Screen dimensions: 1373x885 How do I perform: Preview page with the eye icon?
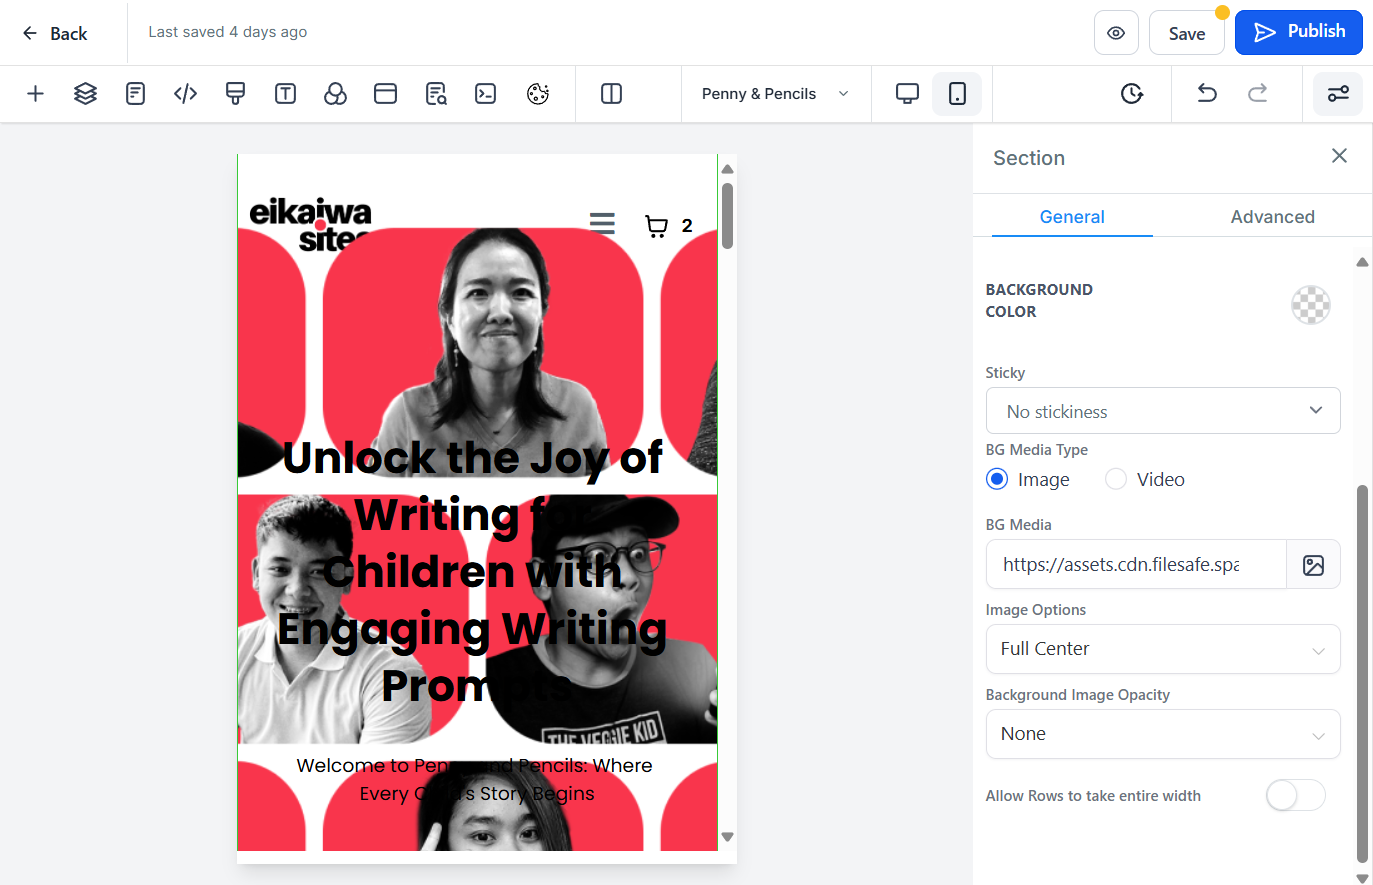click(1116, 33)
